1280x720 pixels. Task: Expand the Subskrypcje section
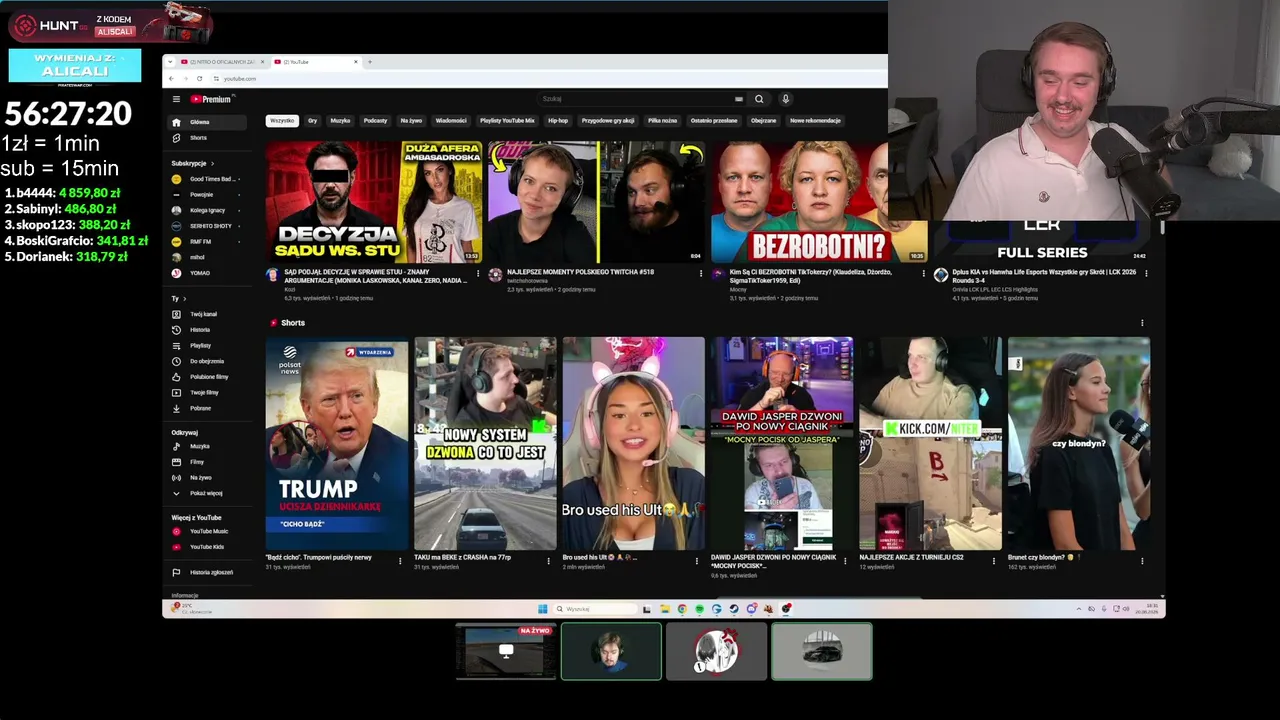(192, 163)
